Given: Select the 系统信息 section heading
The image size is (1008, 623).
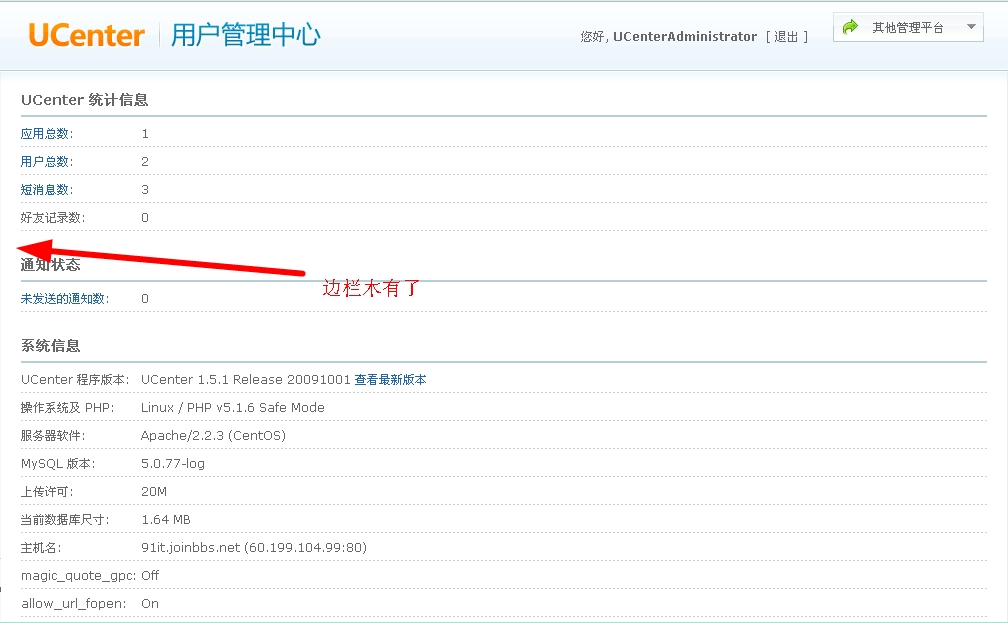Looking at the screenshot, I should click(51, 346).
